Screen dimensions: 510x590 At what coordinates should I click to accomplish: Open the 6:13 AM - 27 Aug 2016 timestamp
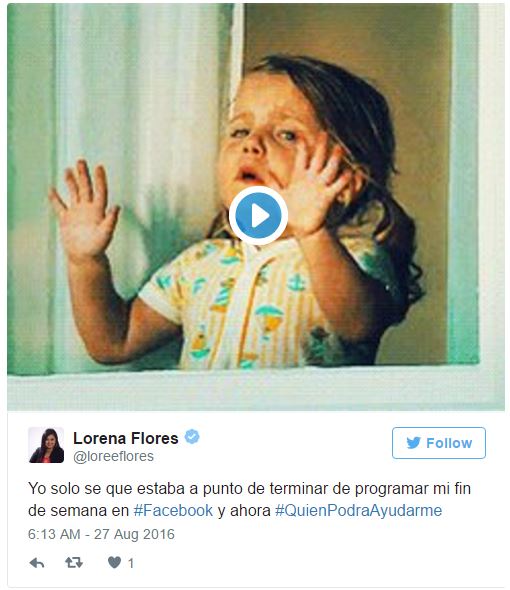tap(101, 534)
